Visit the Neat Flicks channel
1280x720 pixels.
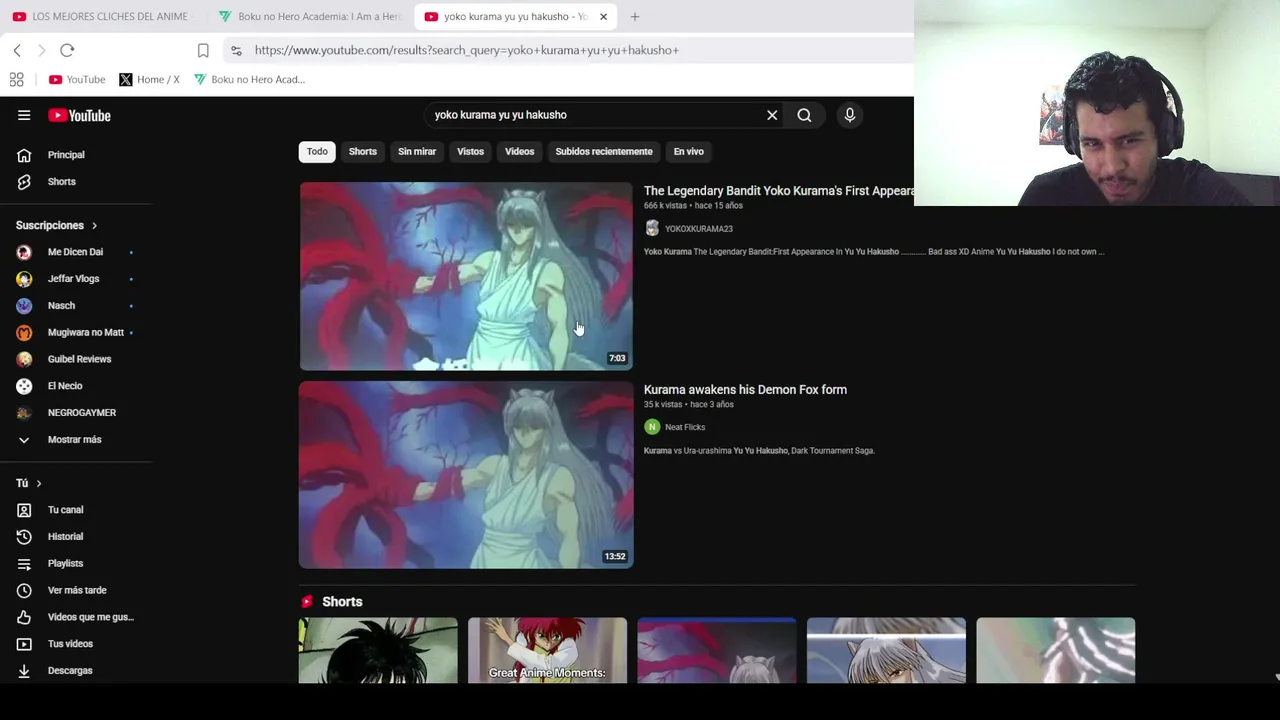(685, 427)
